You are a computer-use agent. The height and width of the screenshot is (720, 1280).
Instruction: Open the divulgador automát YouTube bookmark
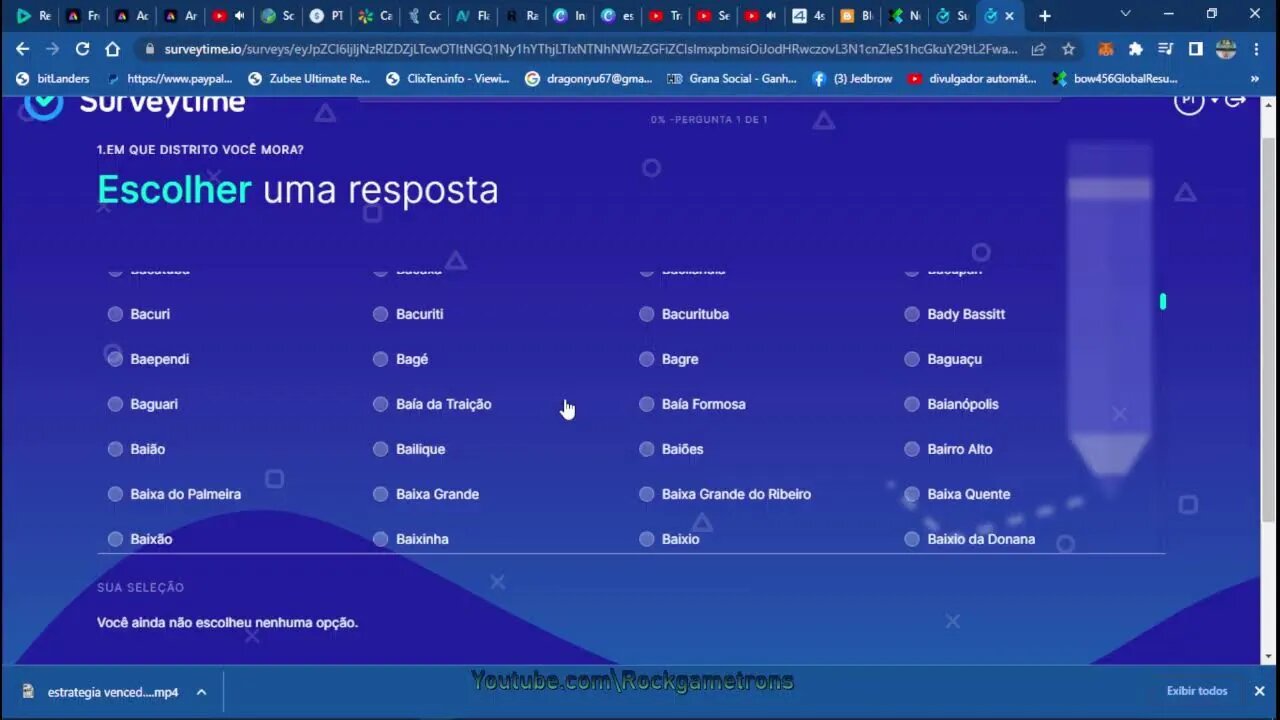click(x=972, y=78)
